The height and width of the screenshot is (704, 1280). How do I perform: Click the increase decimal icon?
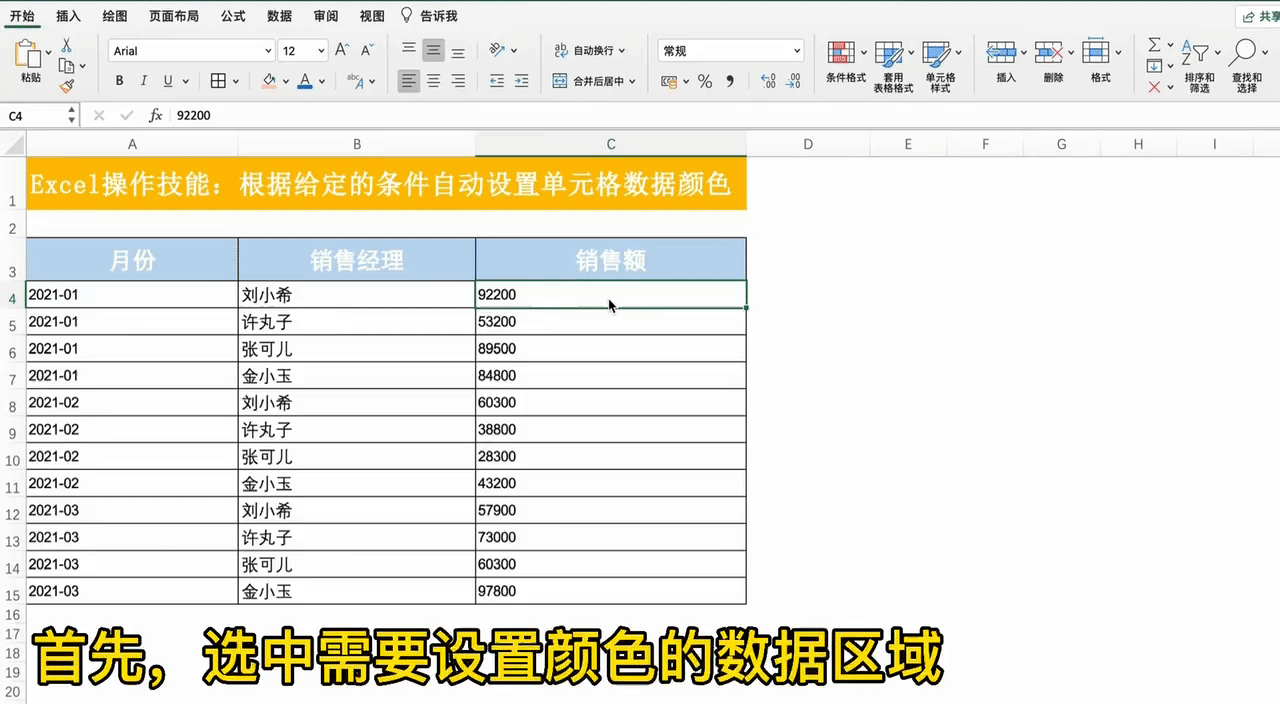click(768, 81)
